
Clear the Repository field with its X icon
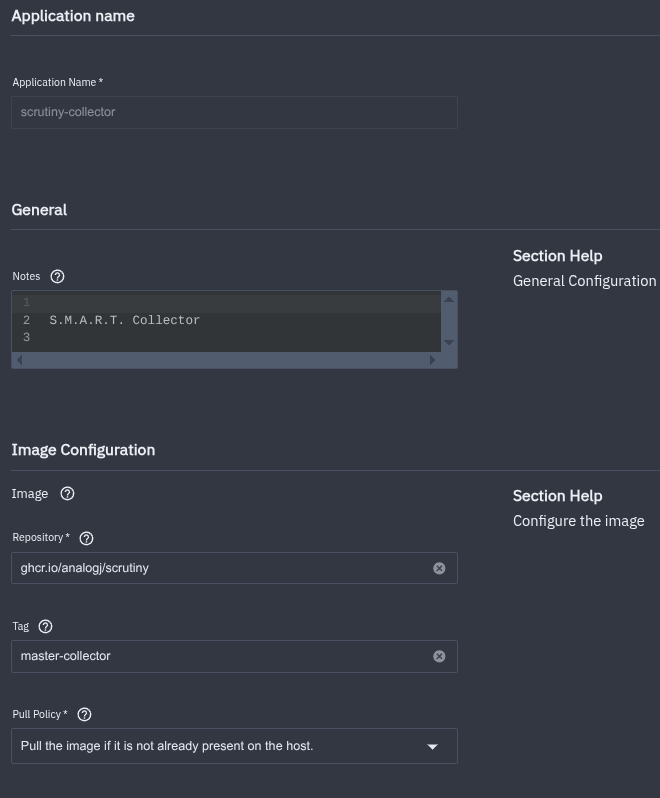[x=439, y=568]
